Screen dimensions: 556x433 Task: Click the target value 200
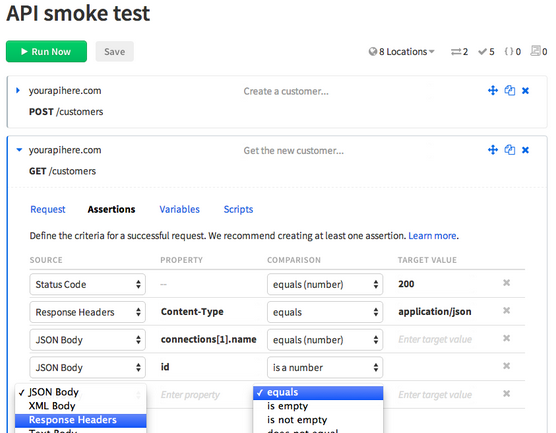(406, 284)
